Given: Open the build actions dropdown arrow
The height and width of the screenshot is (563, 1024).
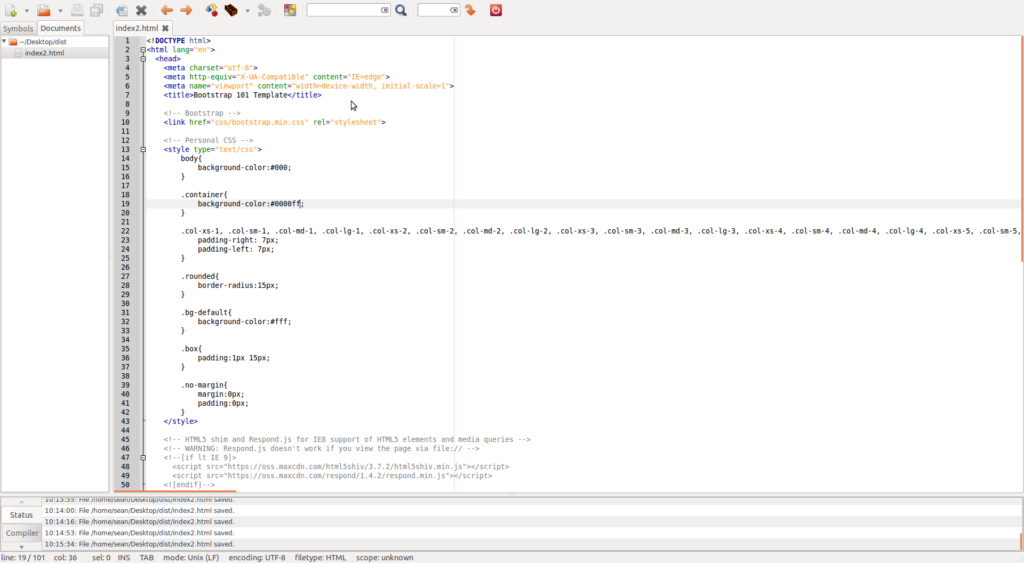Looking at the screenshot, I should pyautogui.click(x=248, y=10).
